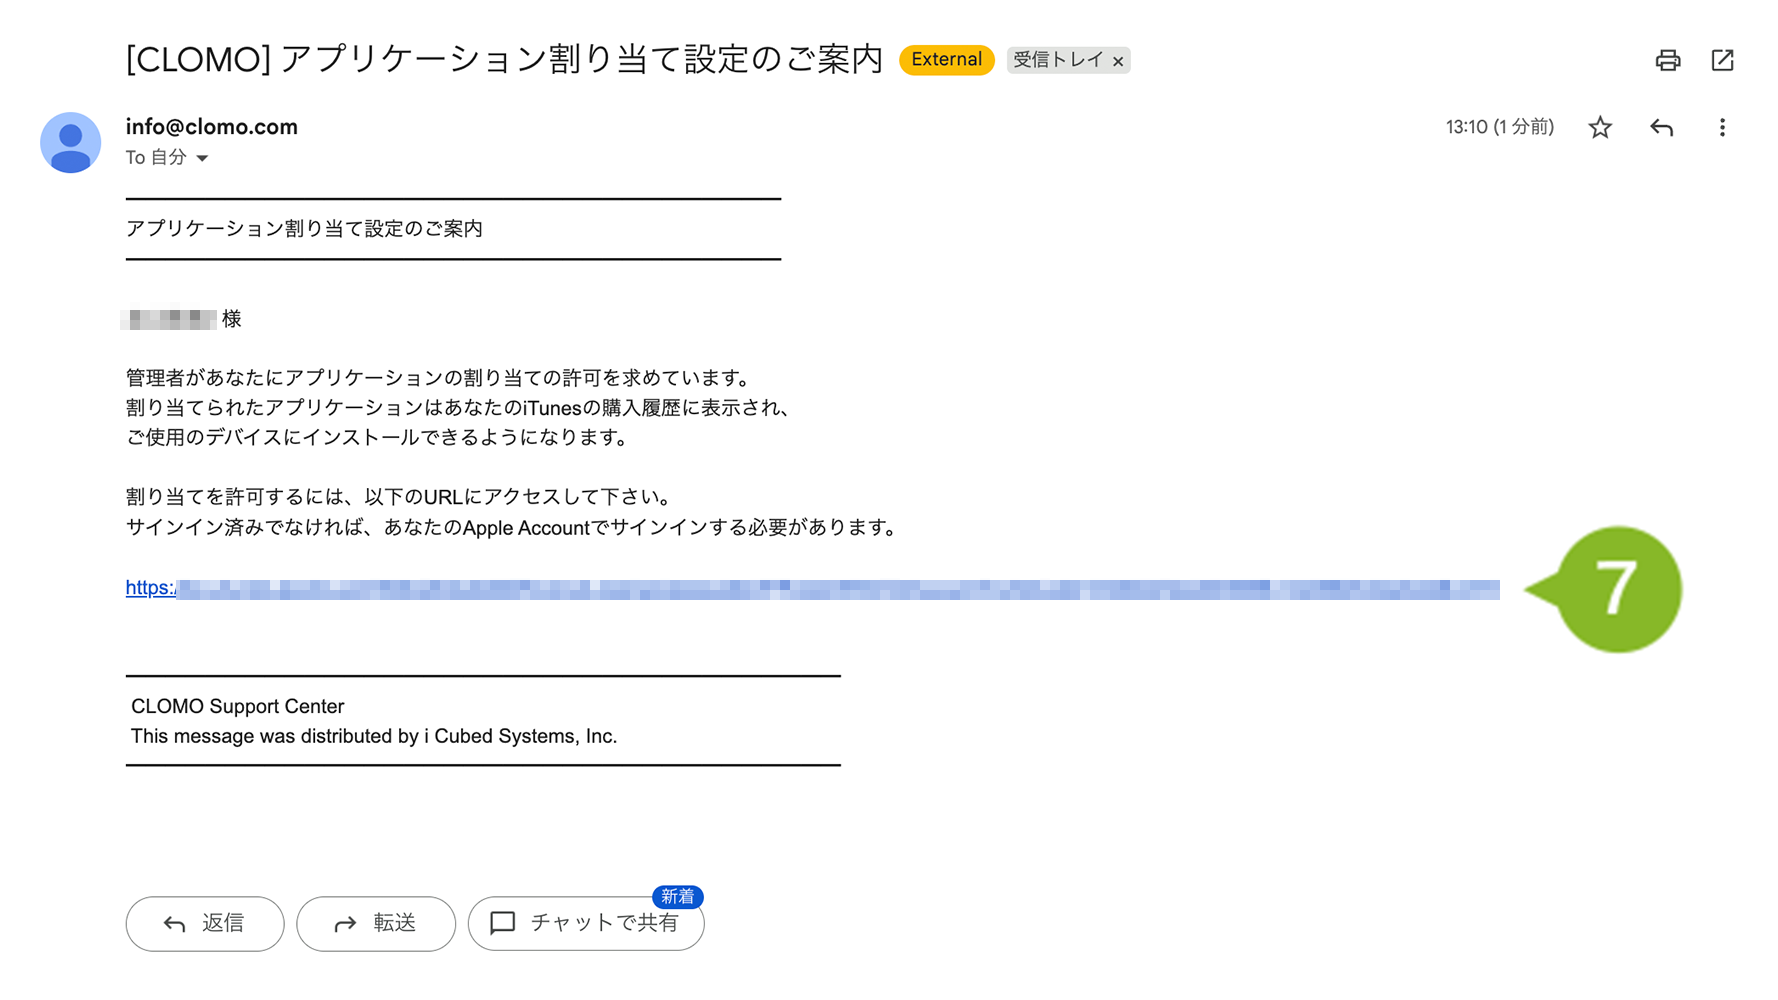Click the blue 新着 badge
The image size is (1778, 1000).
coord(677,897)
